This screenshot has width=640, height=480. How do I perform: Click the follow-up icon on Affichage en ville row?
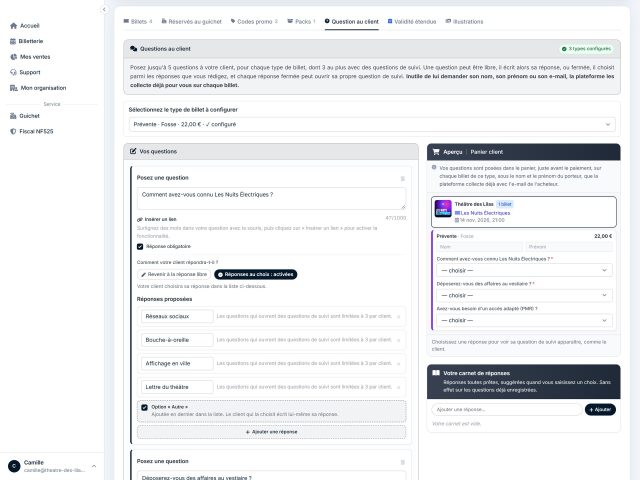[x=399, y=363]
